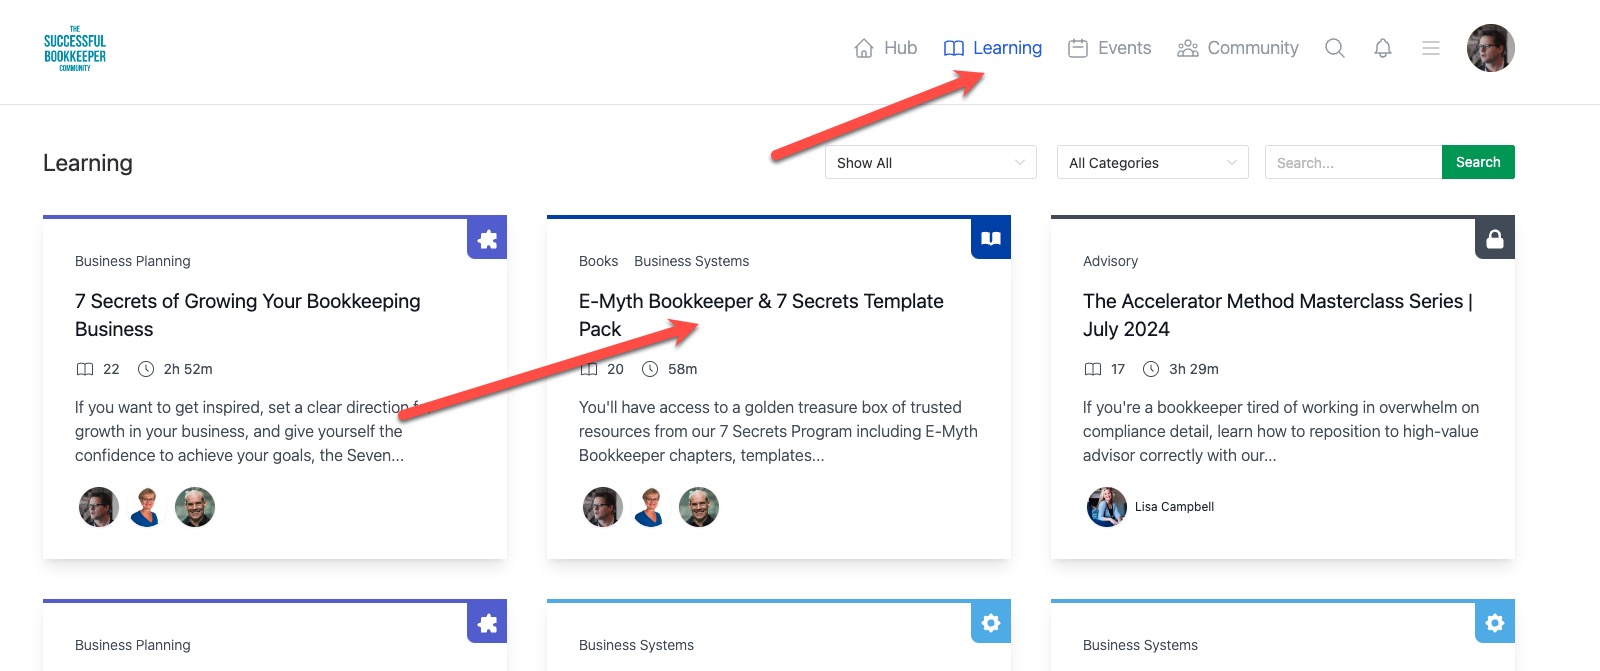Open 7 Secrets of Growing Your Bookkeeping Business
This screenshot has width=1600, height=671.
click(x=248, y=315)
